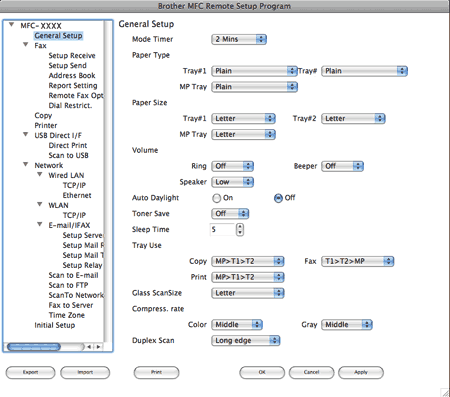The image size is (450, 397).
Task: Select Remote Fax Opt item
Action: point(76,96)
